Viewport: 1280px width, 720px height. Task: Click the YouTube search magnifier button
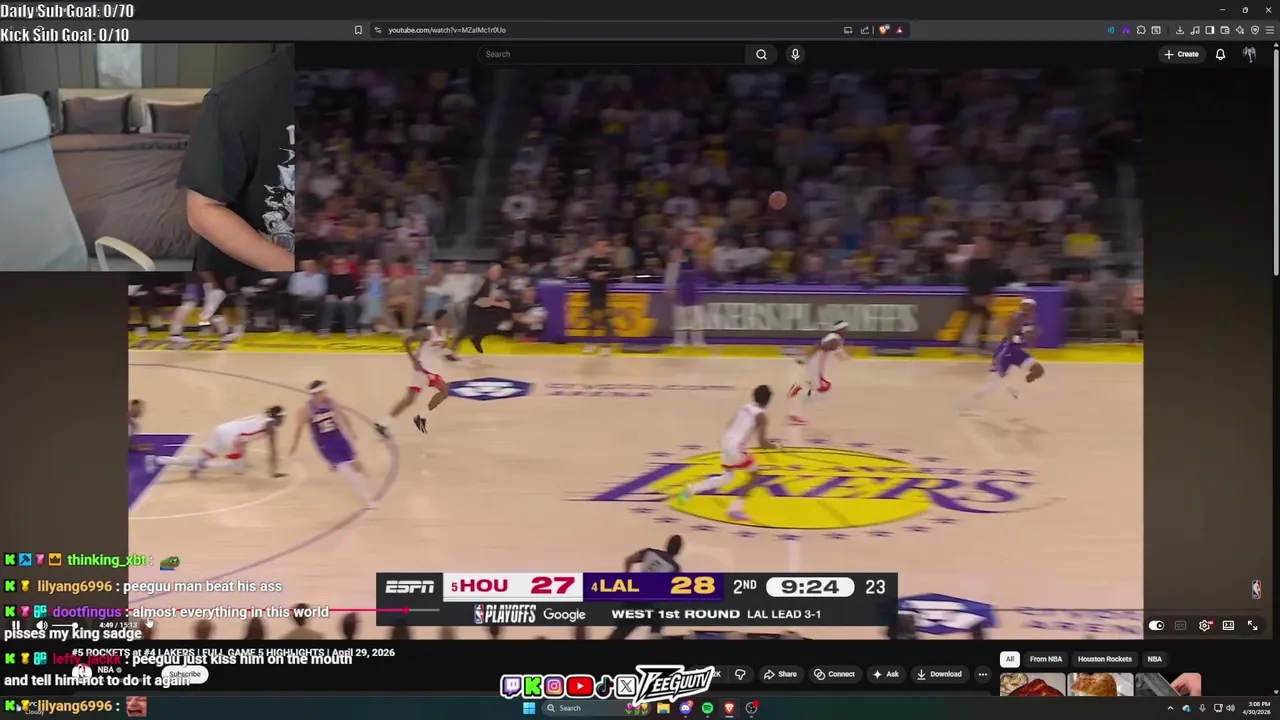click(x=761, y=54)
